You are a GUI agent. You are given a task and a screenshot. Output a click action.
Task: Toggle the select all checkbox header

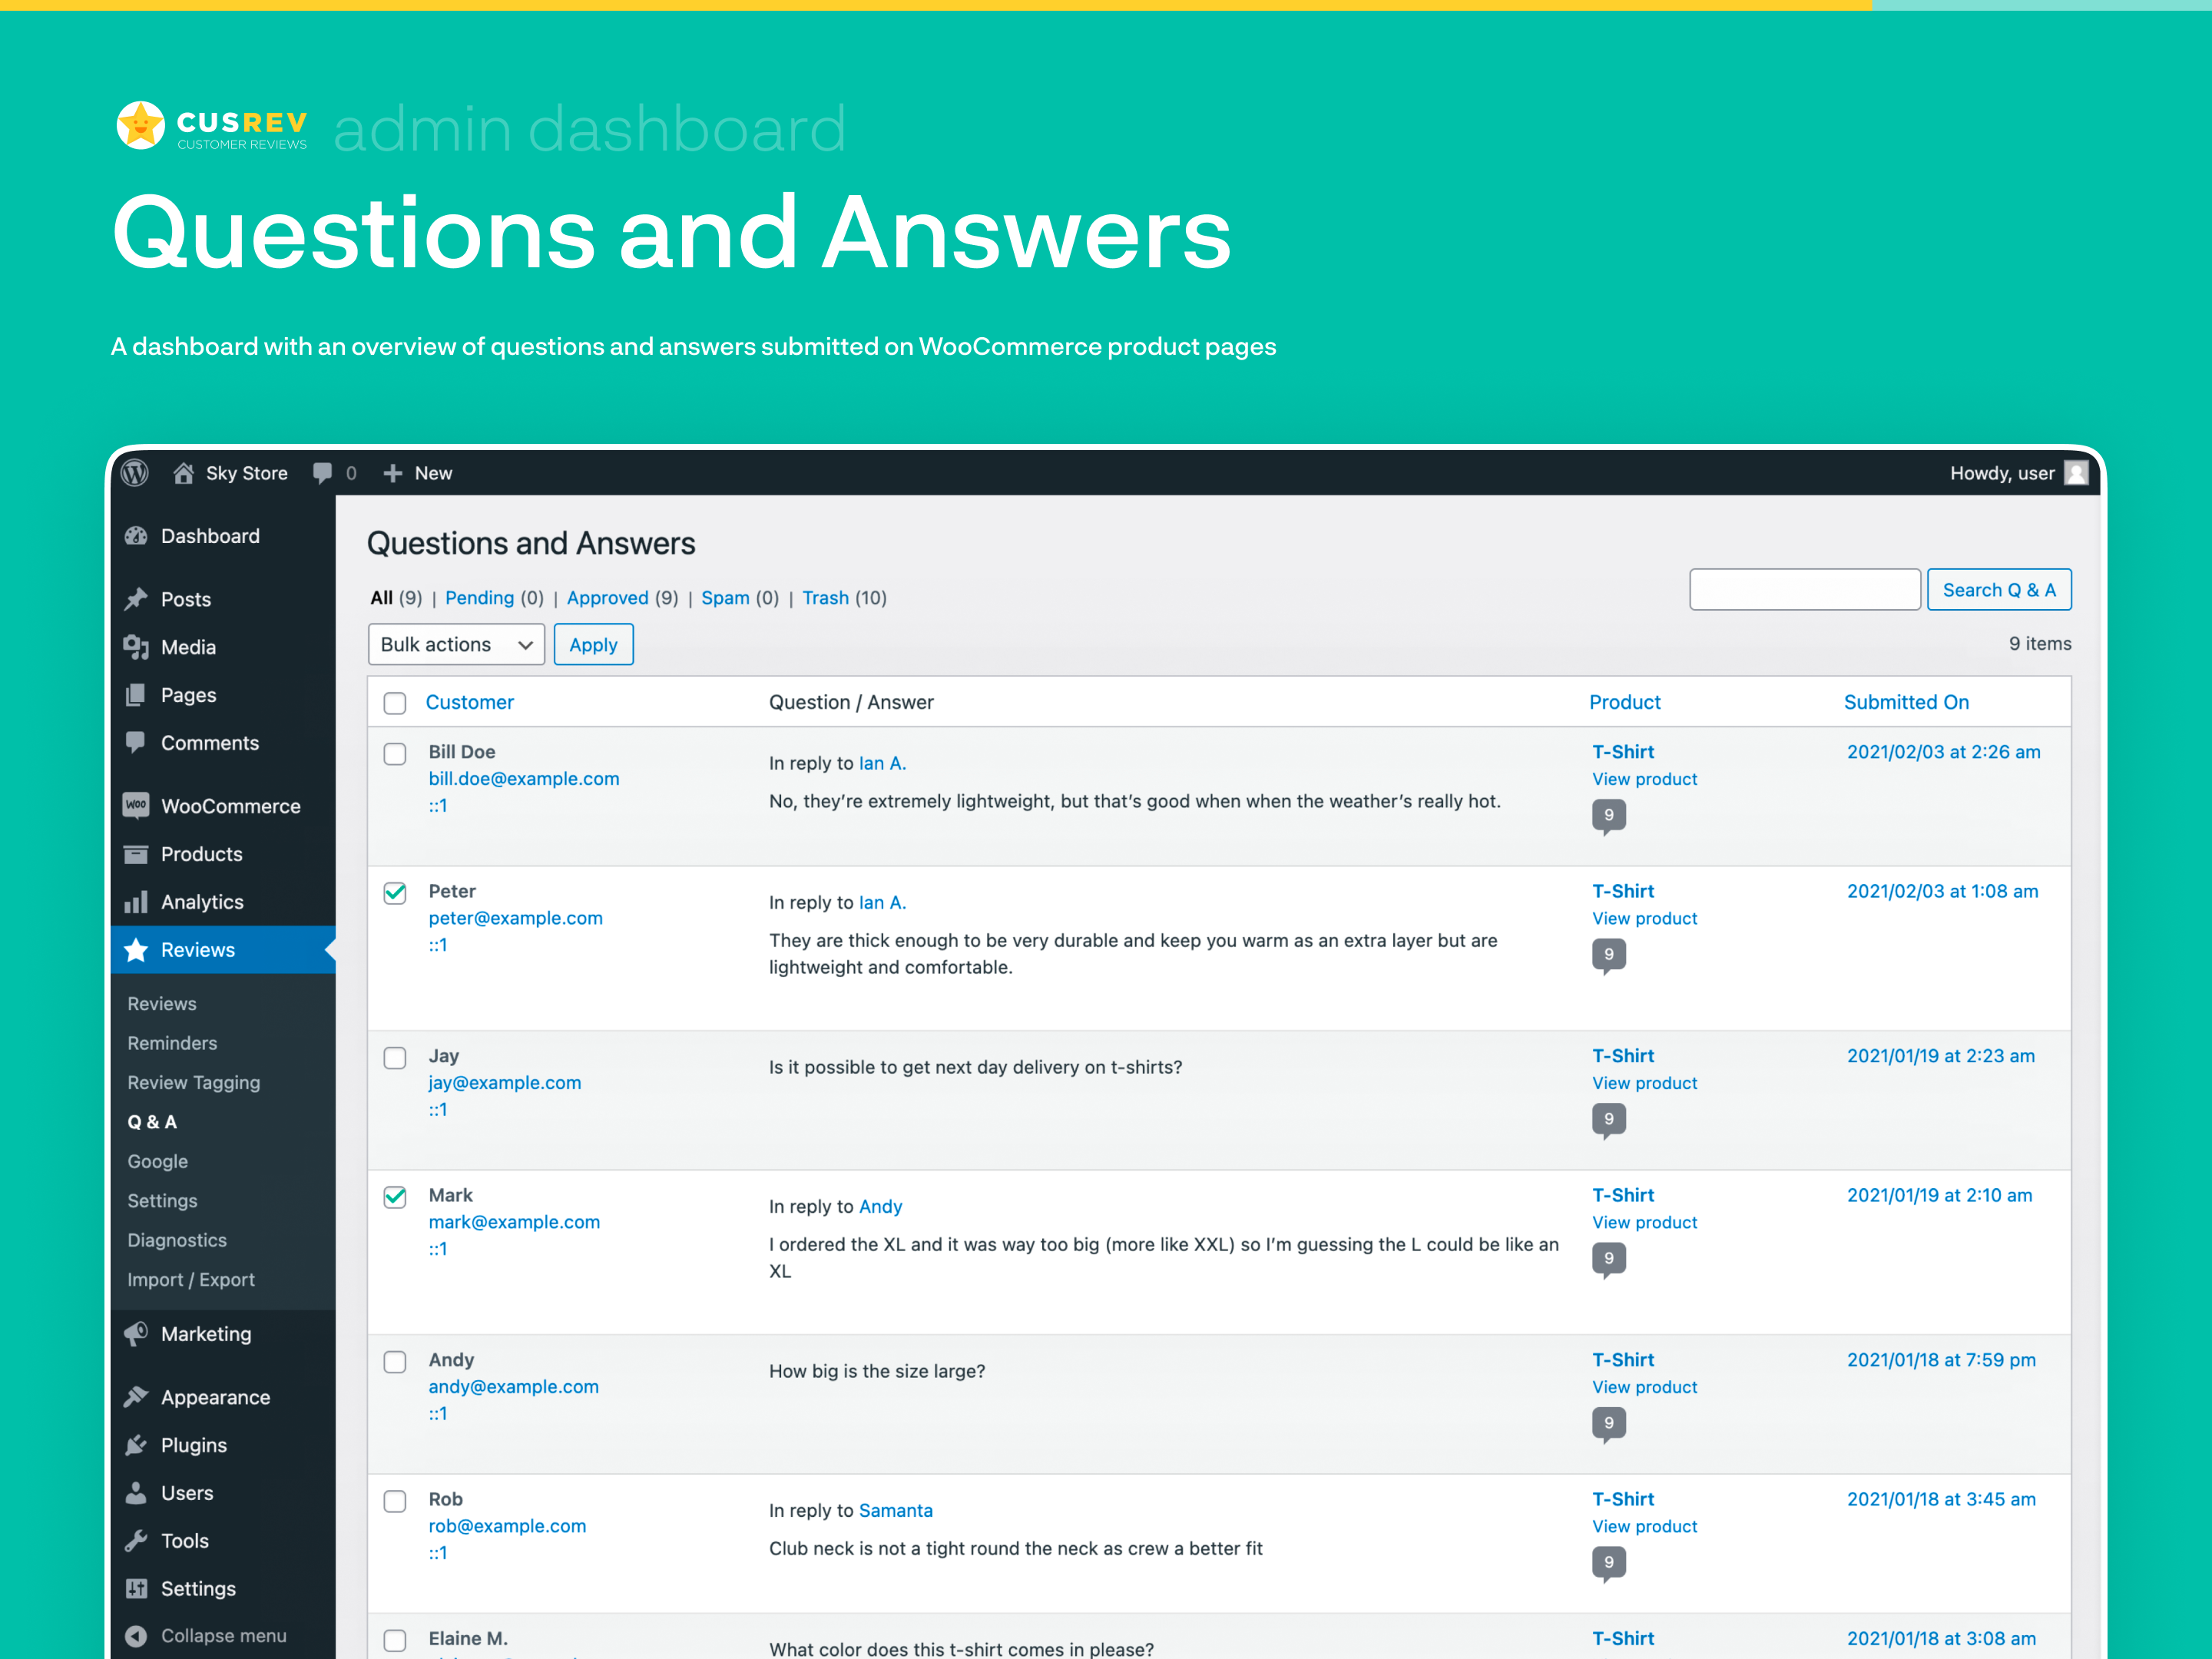(396, 702)
